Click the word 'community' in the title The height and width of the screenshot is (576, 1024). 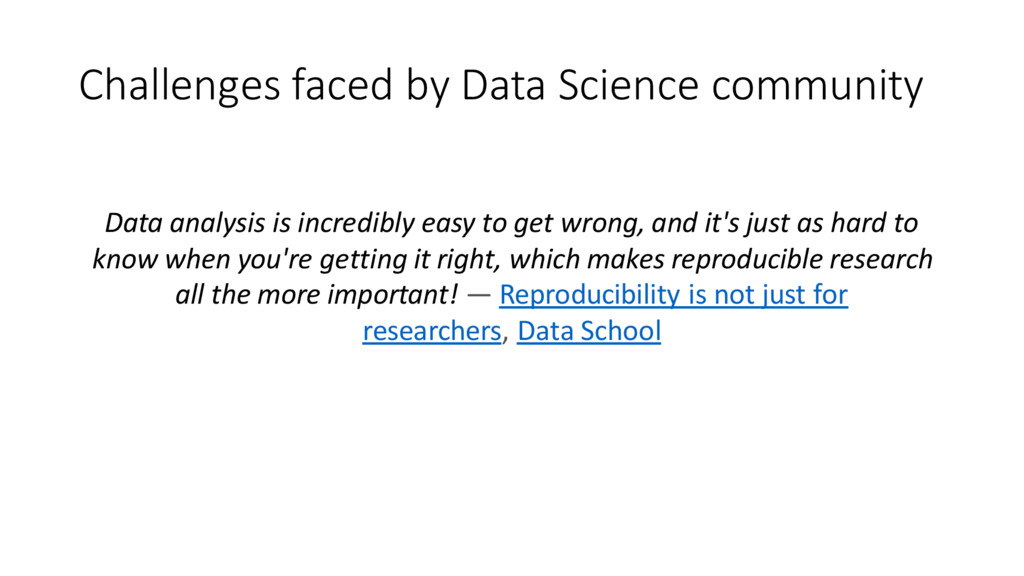[x=817, y=86]
